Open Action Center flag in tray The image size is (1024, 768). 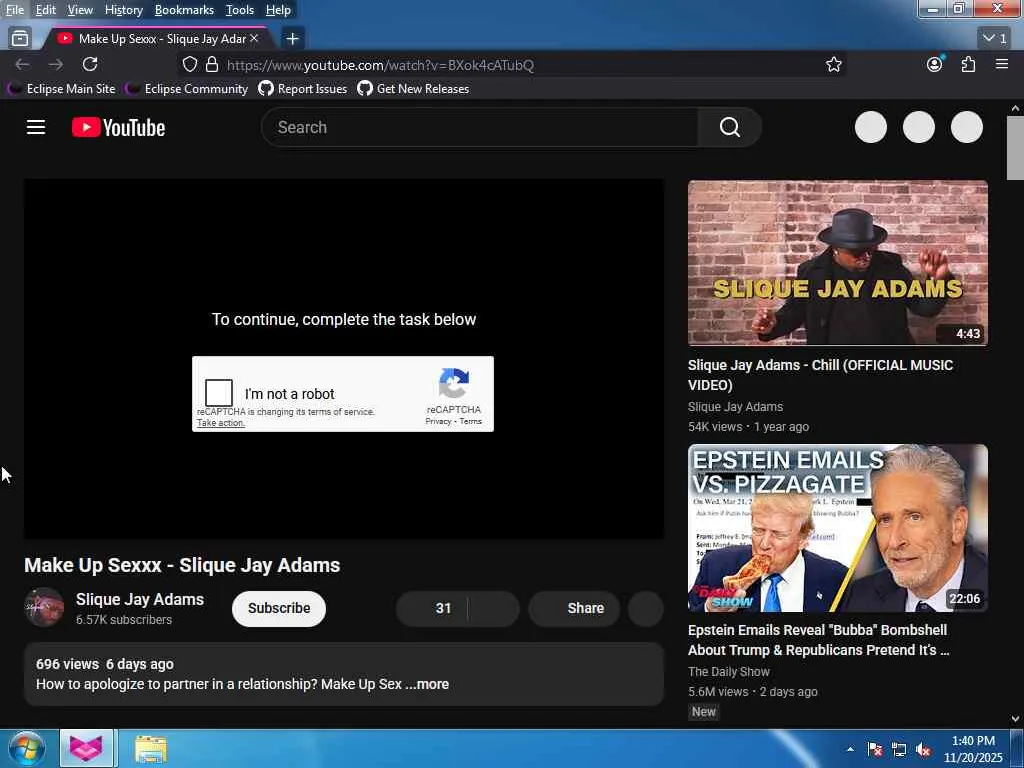875,749
